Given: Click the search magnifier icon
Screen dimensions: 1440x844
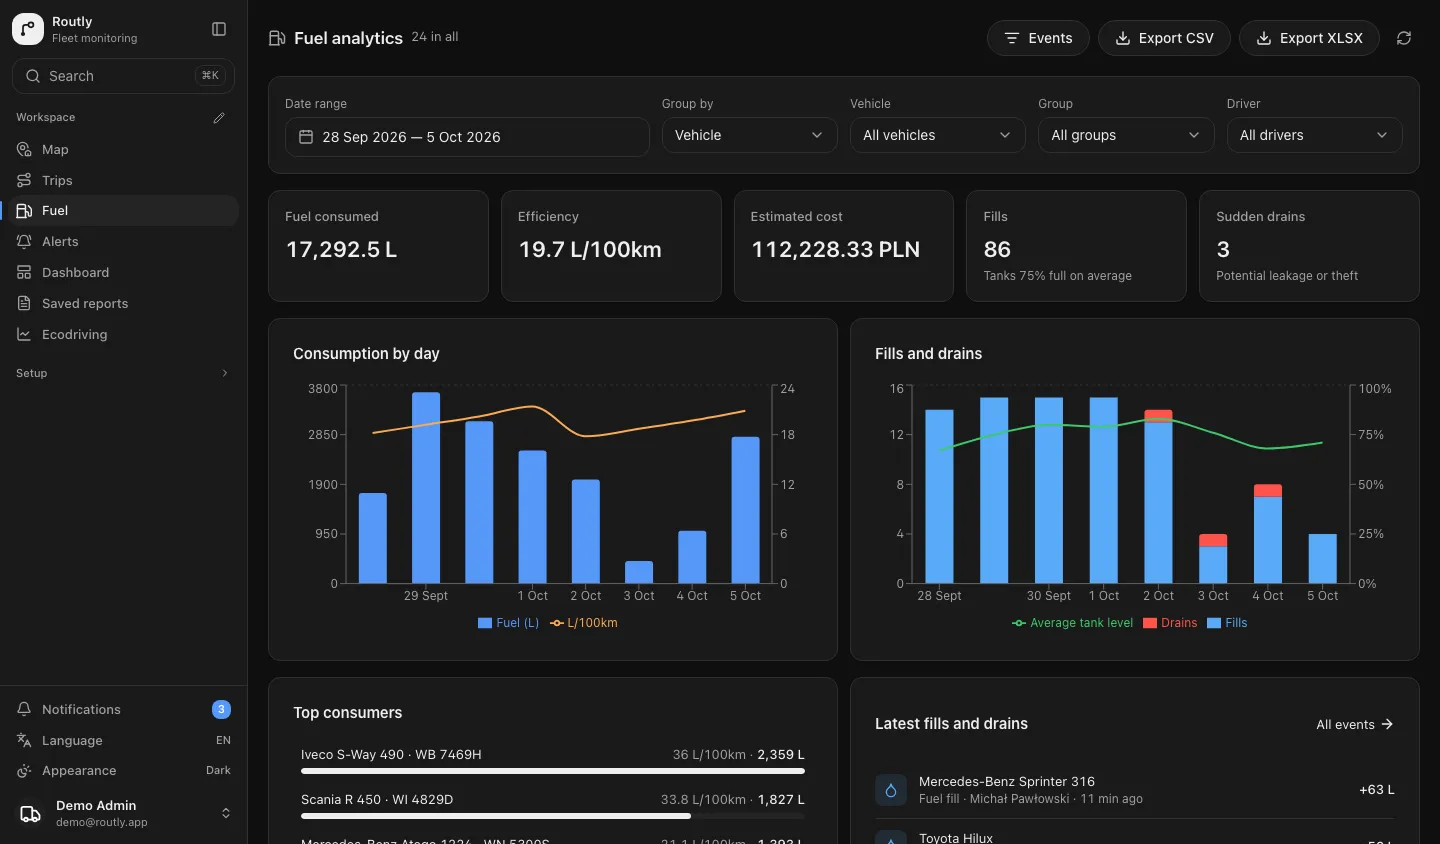Looking at the screenshot, I should pyautogui.click(x=33, y=76).
